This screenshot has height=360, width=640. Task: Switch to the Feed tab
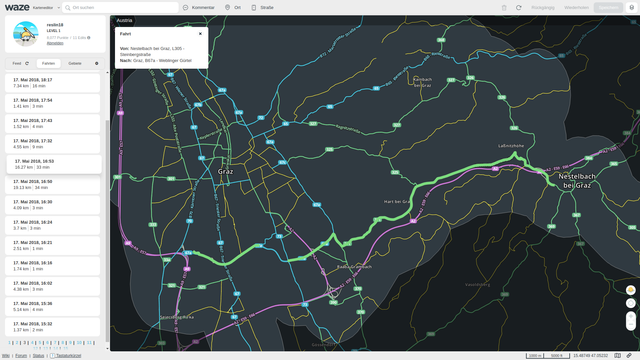point(17,63)
